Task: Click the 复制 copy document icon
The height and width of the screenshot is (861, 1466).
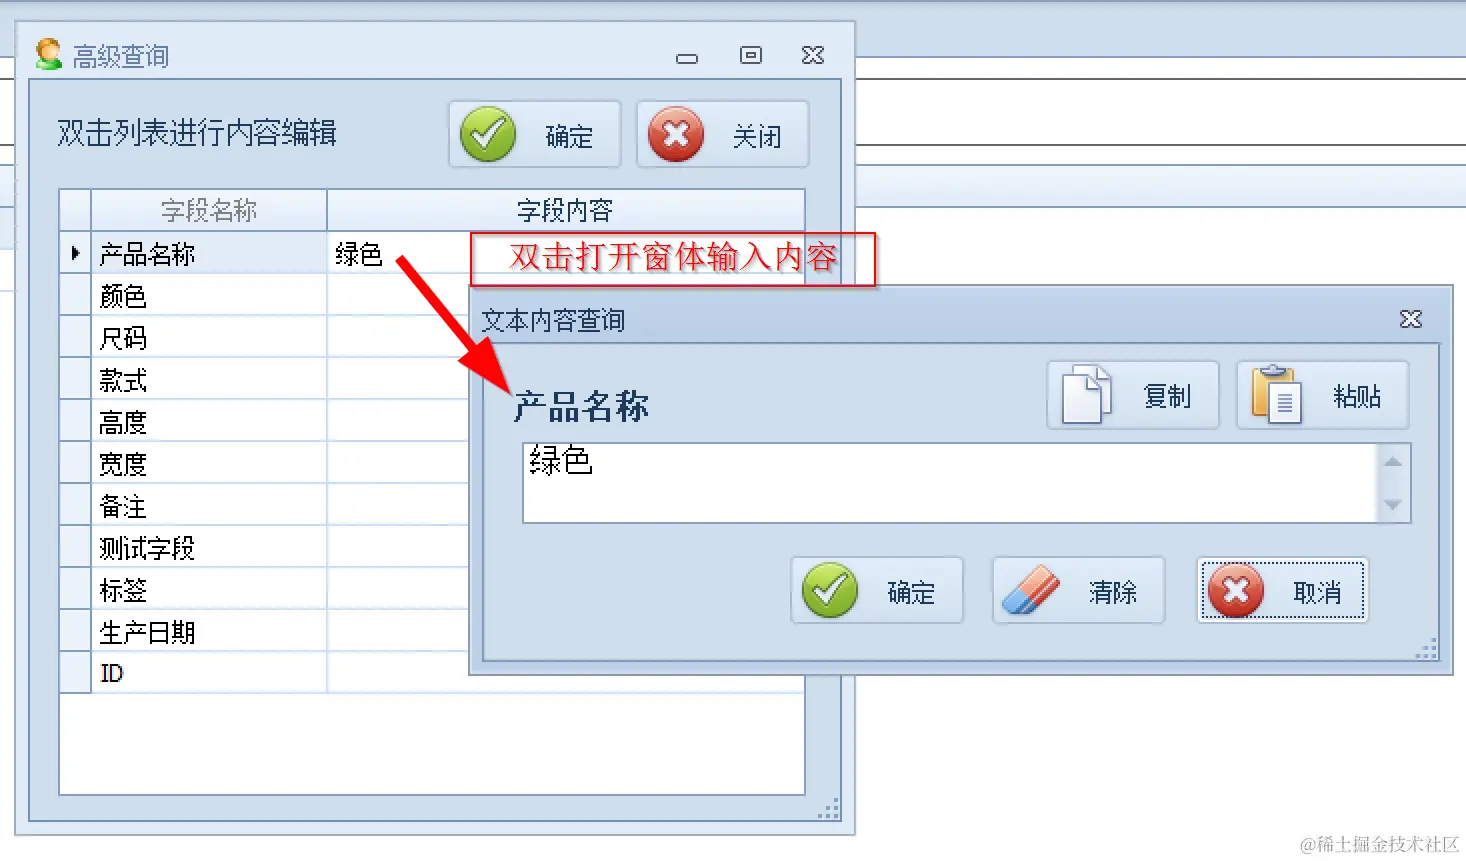Action: tap(1086, 395)
